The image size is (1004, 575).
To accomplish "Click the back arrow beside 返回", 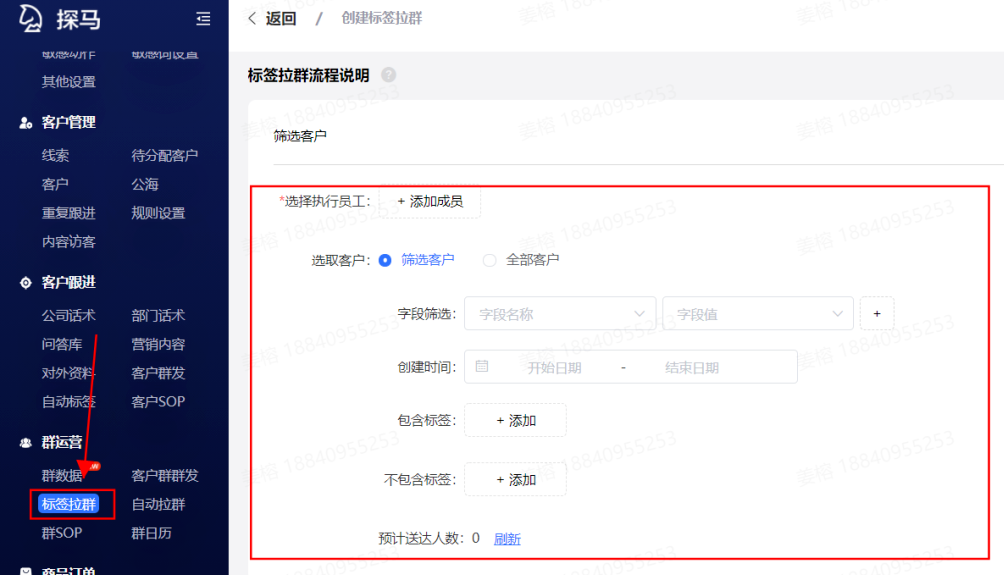I will point(252,18).
